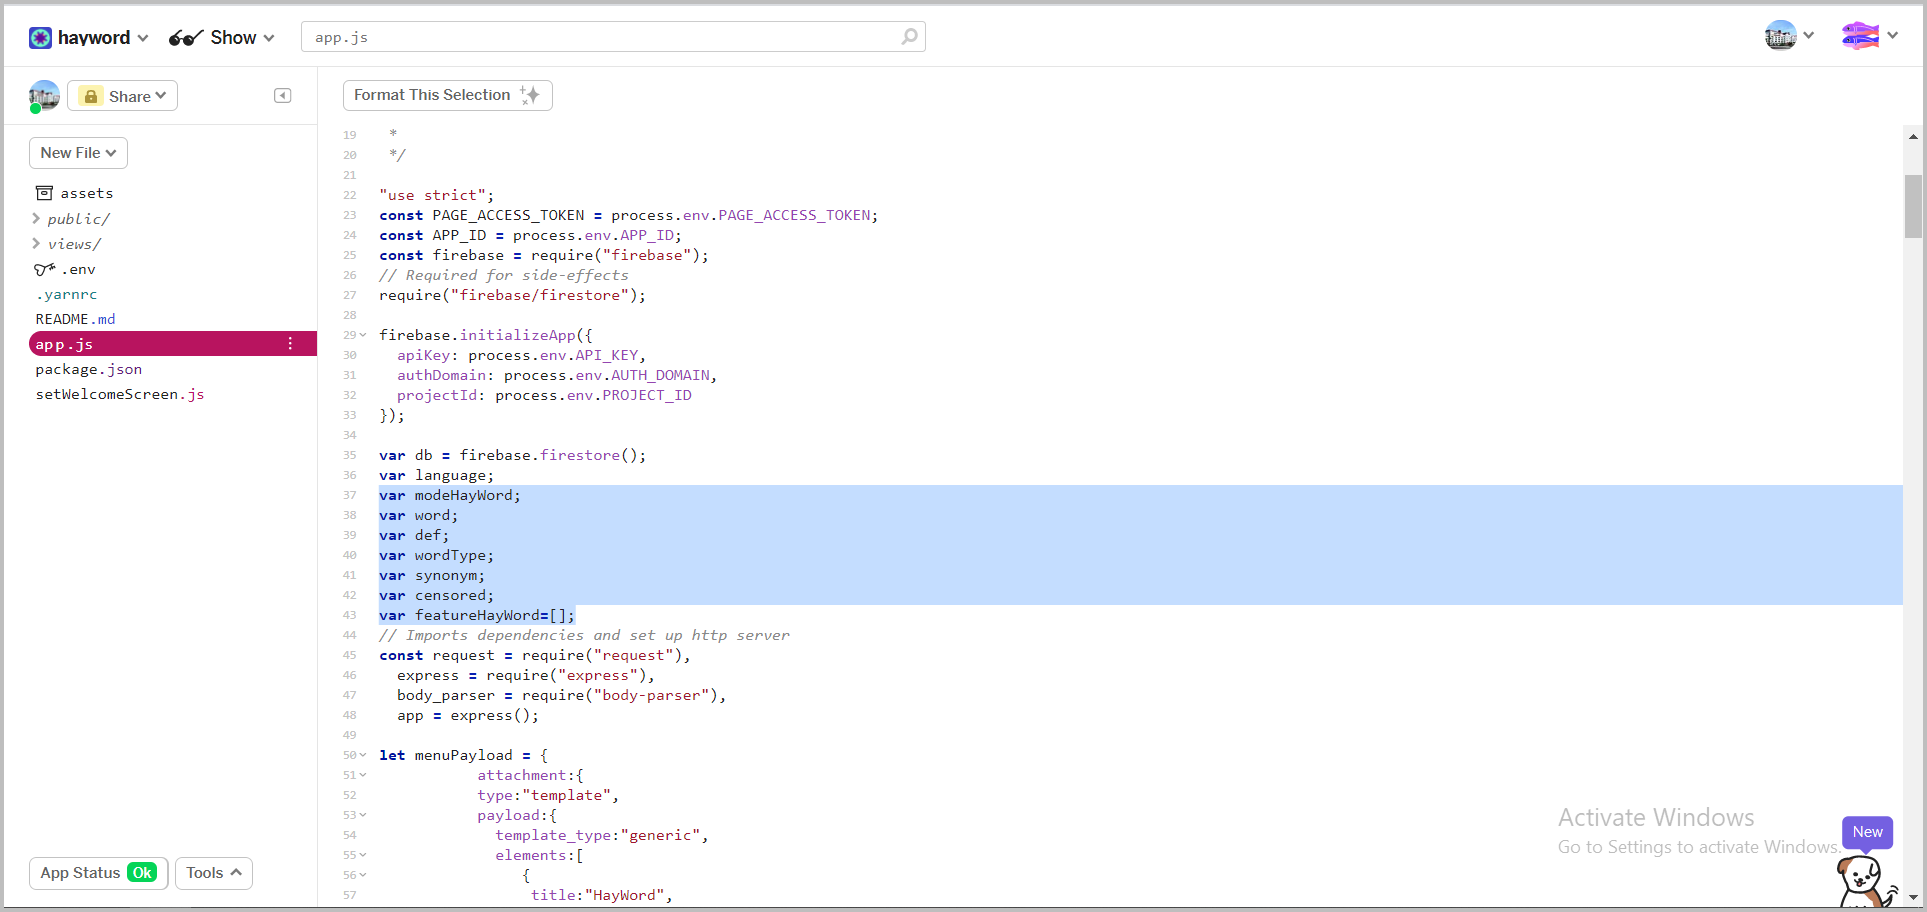1927x912 pixels.
Task: Click on 'const APP_ID' code line
Action: point(530,235)
